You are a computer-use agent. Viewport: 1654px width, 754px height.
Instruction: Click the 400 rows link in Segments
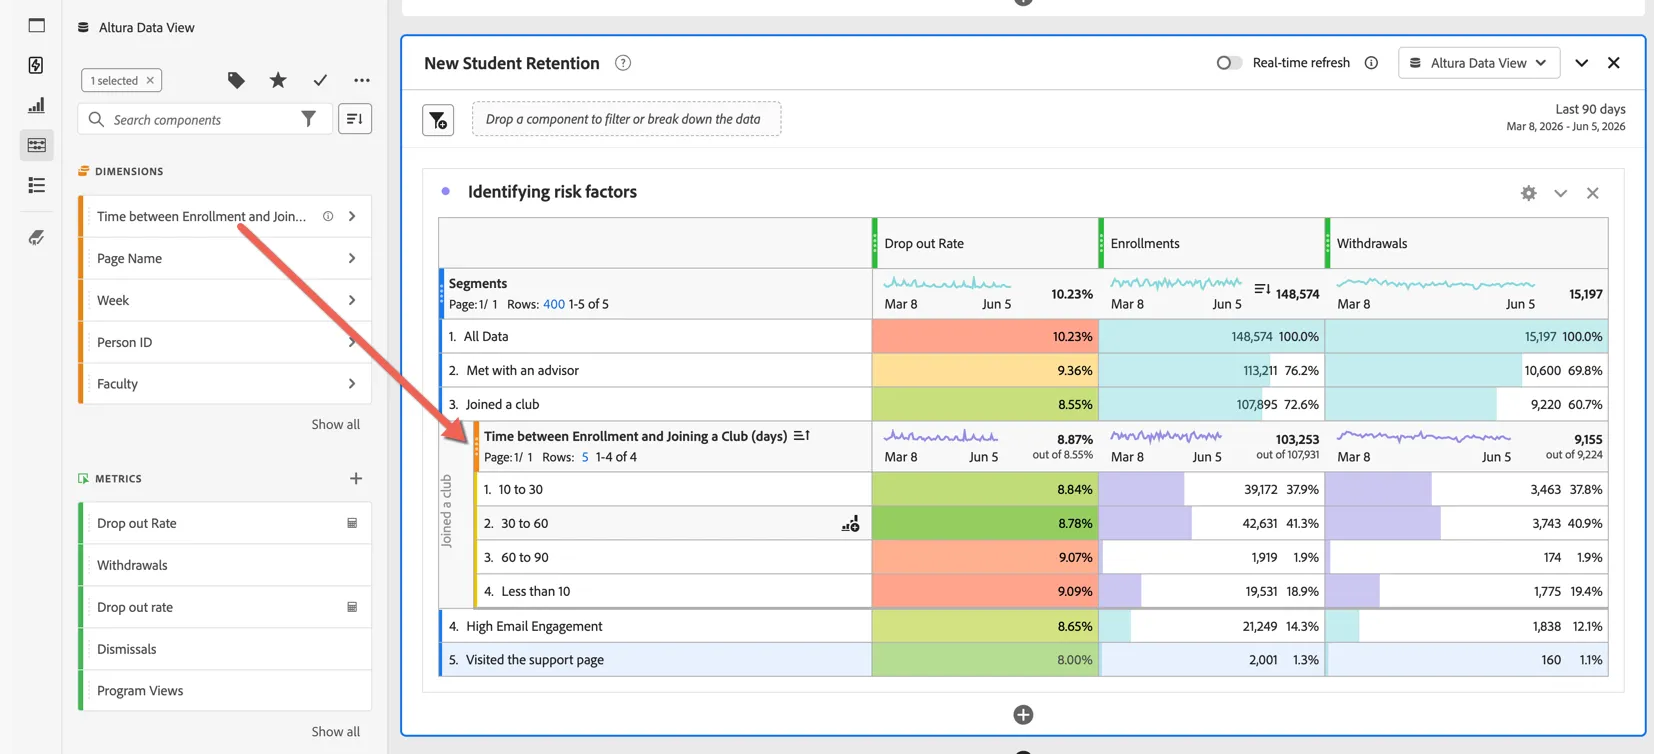[554, 304]
